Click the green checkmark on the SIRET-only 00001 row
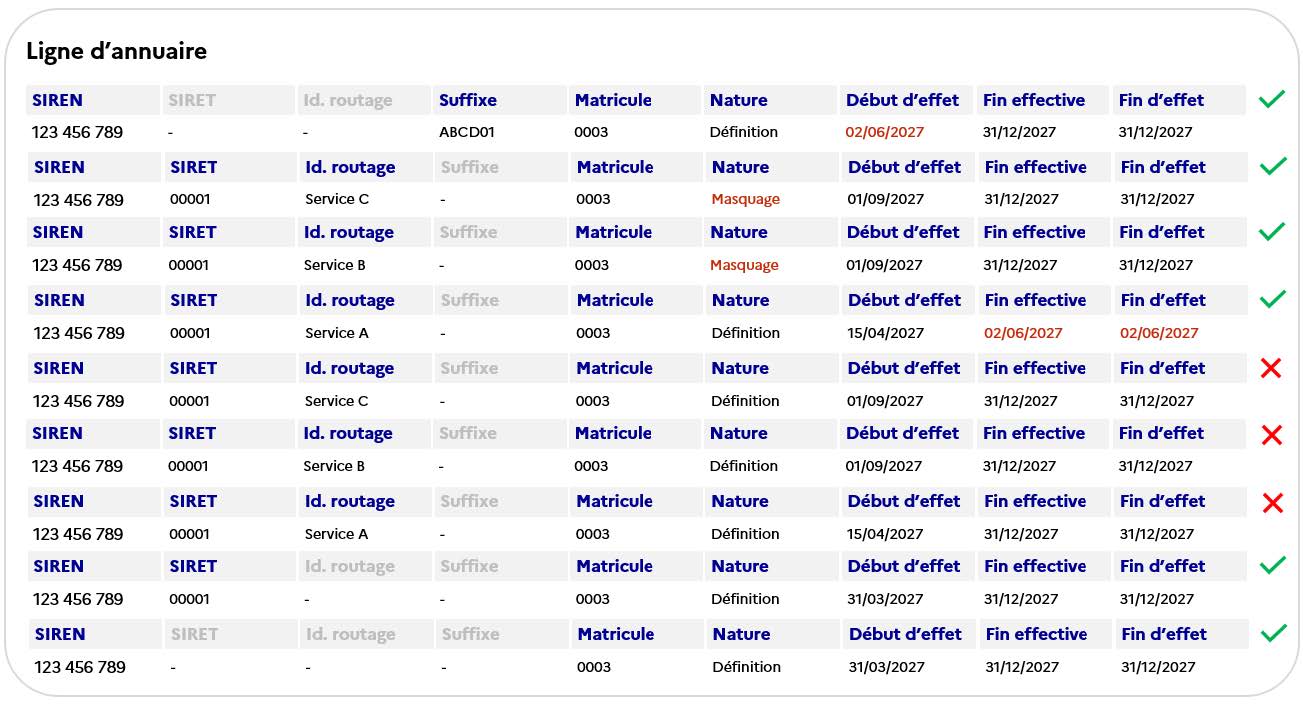Screen dimensions: 1303x704 tap(1272, 565)
